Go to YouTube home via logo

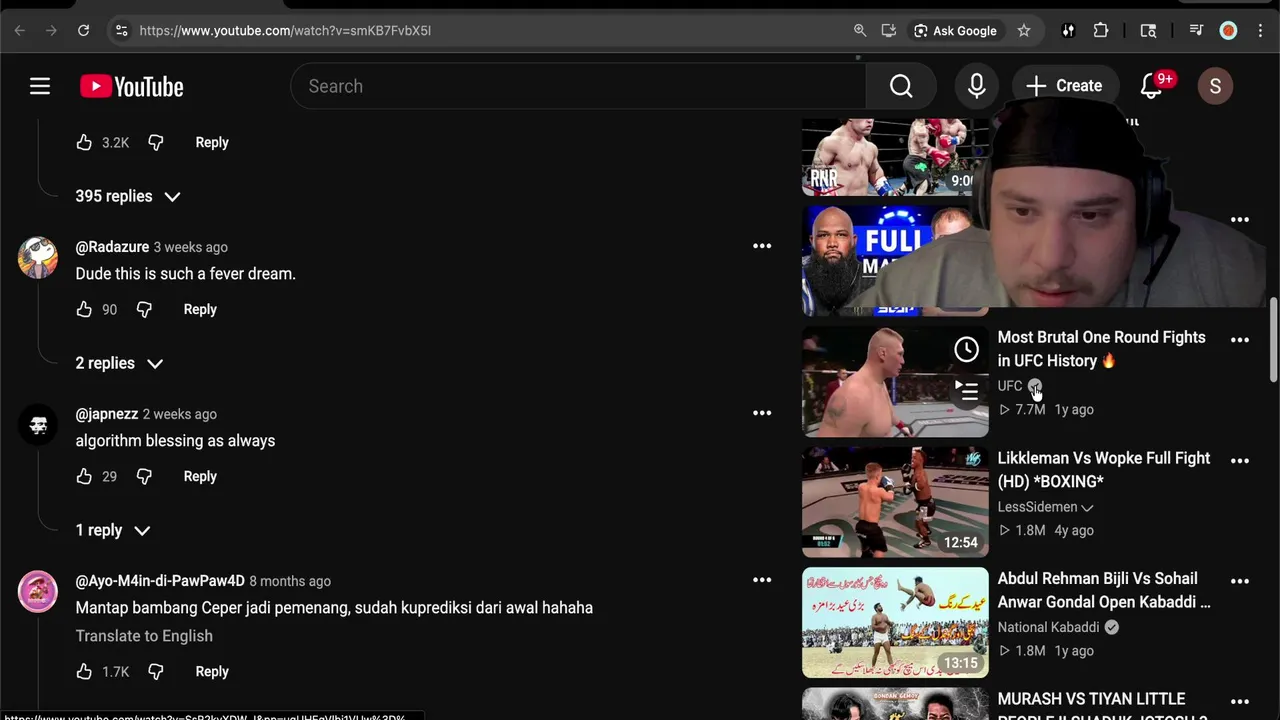(132, 87)
